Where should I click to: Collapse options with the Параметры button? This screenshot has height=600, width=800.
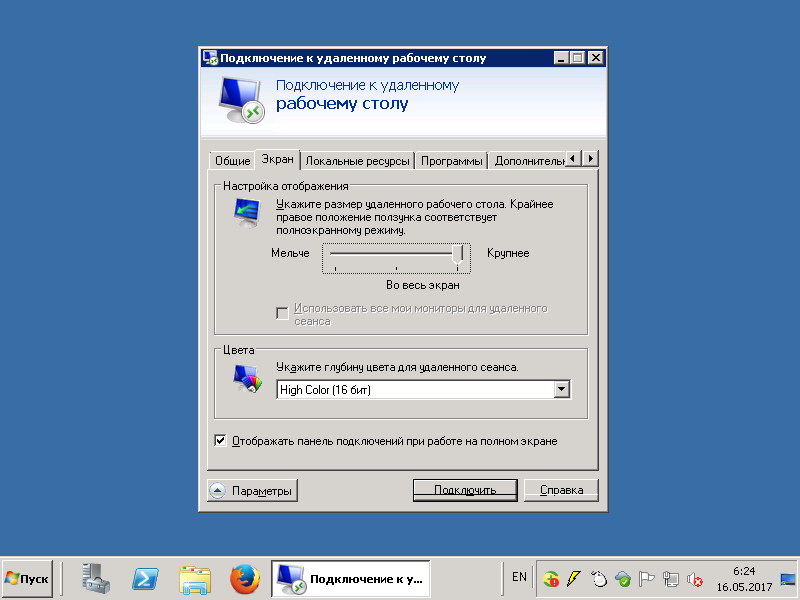[253, 490]
